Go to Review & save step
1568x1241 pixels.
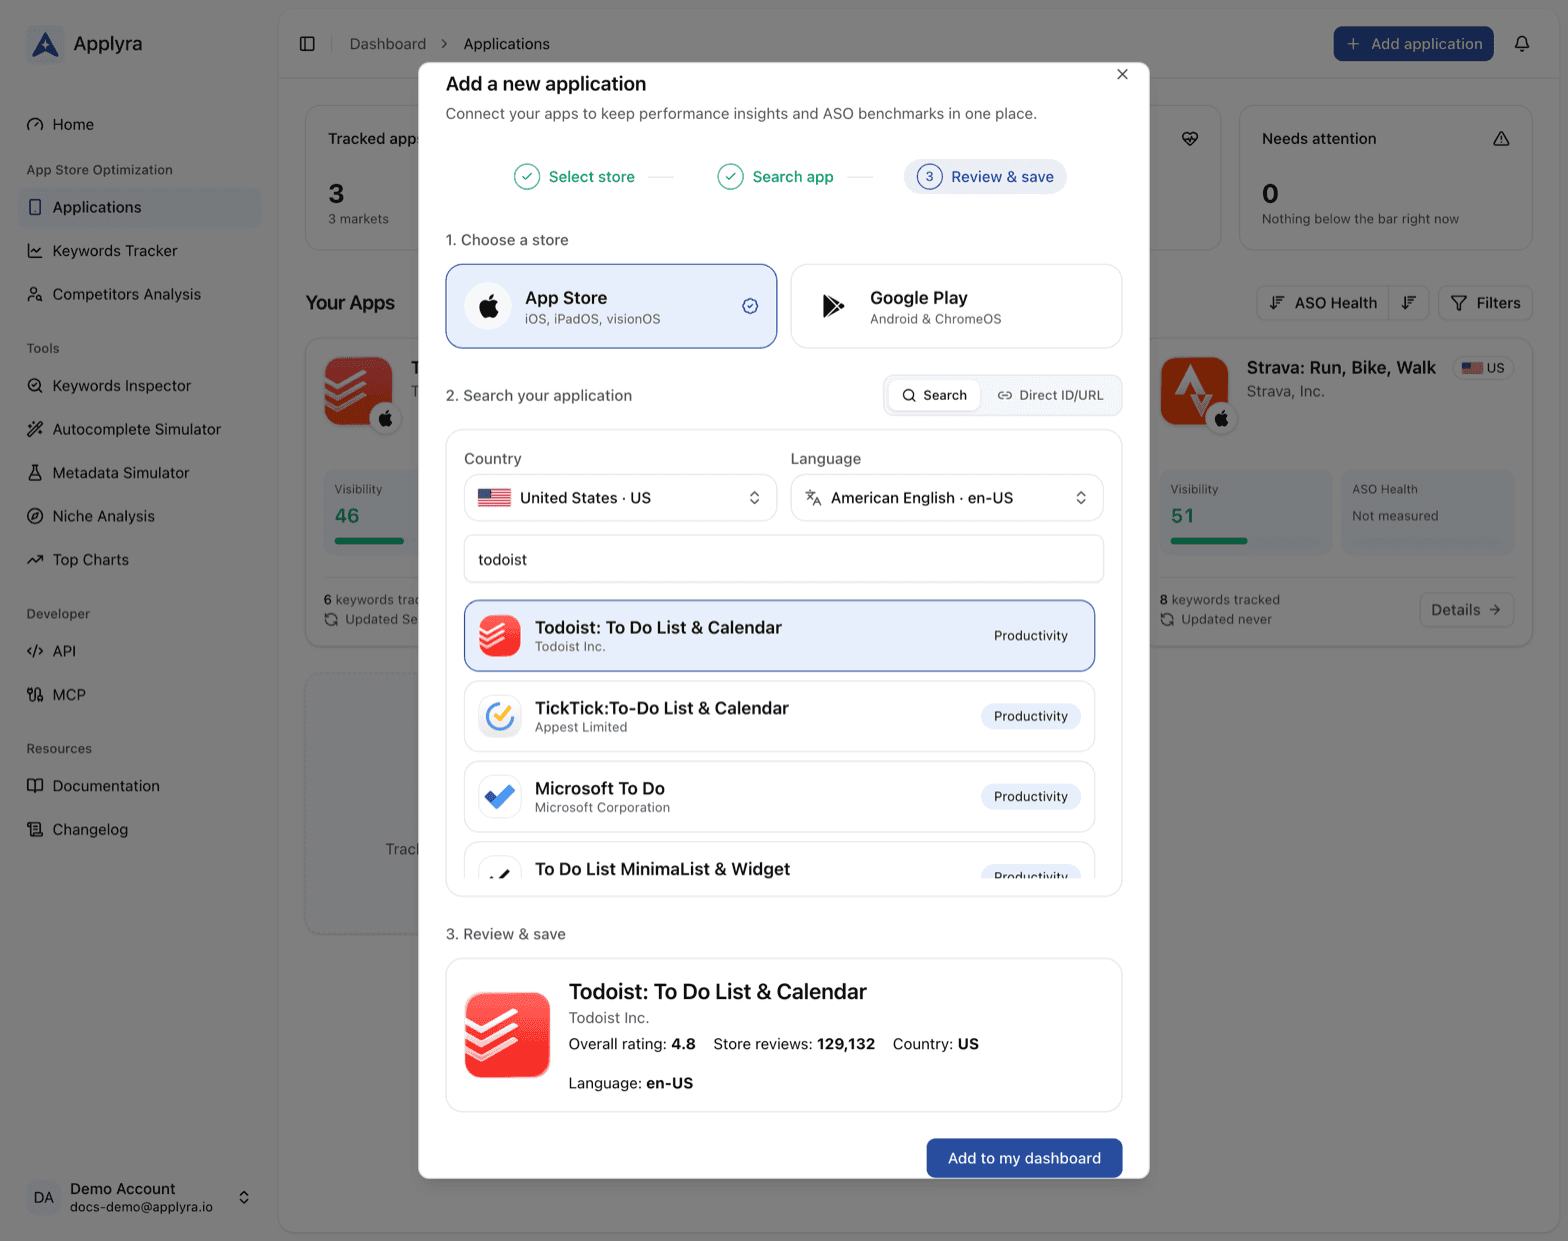985,177
